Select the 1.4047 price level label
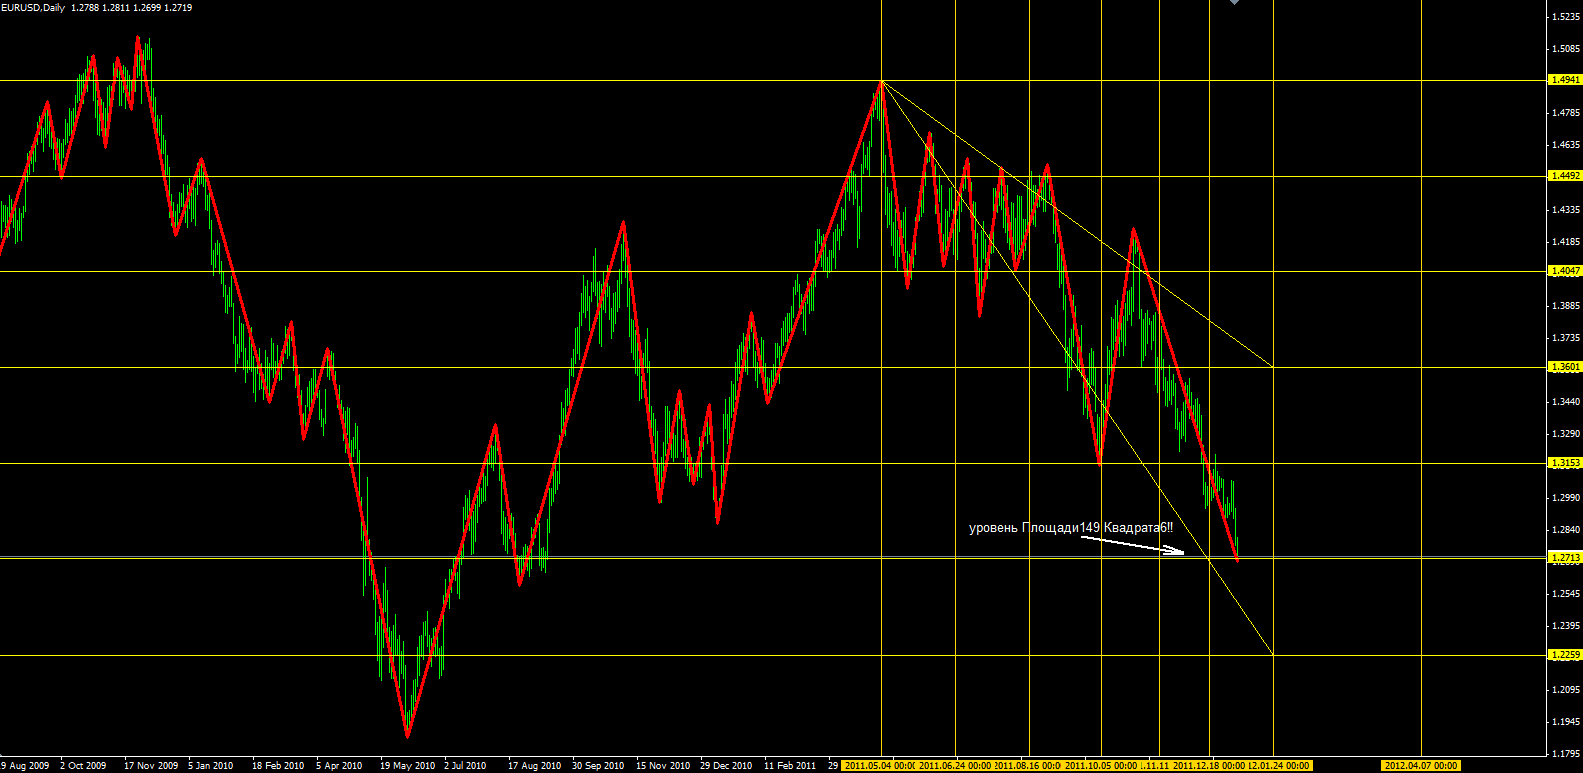 (x=1564, y=271)
